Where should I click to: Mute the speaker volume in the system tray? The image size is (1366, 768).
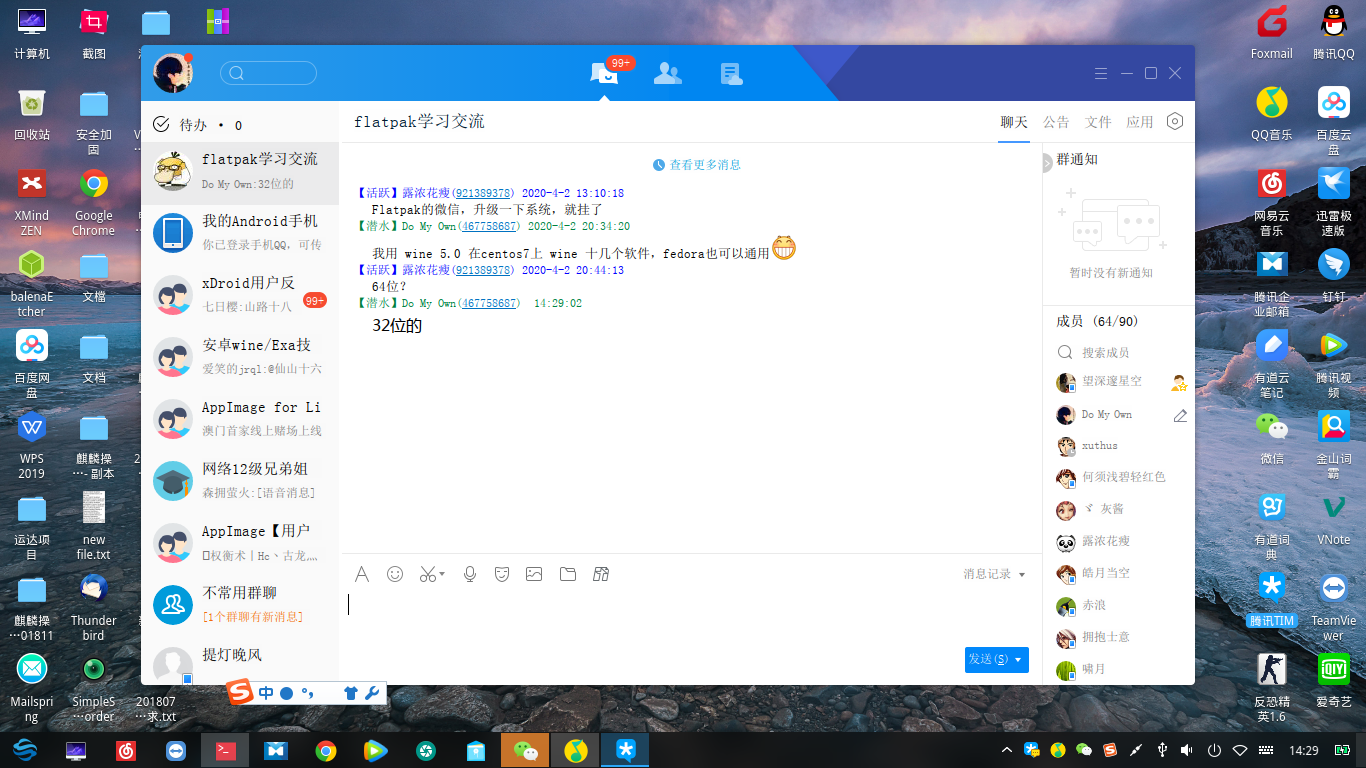click(1186, 750)
